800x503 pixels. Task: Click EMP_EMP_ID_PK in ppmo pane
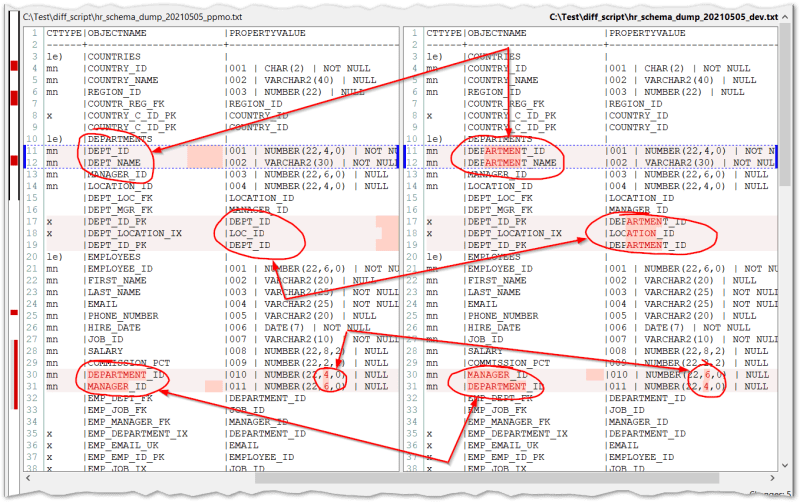(126, 457)
